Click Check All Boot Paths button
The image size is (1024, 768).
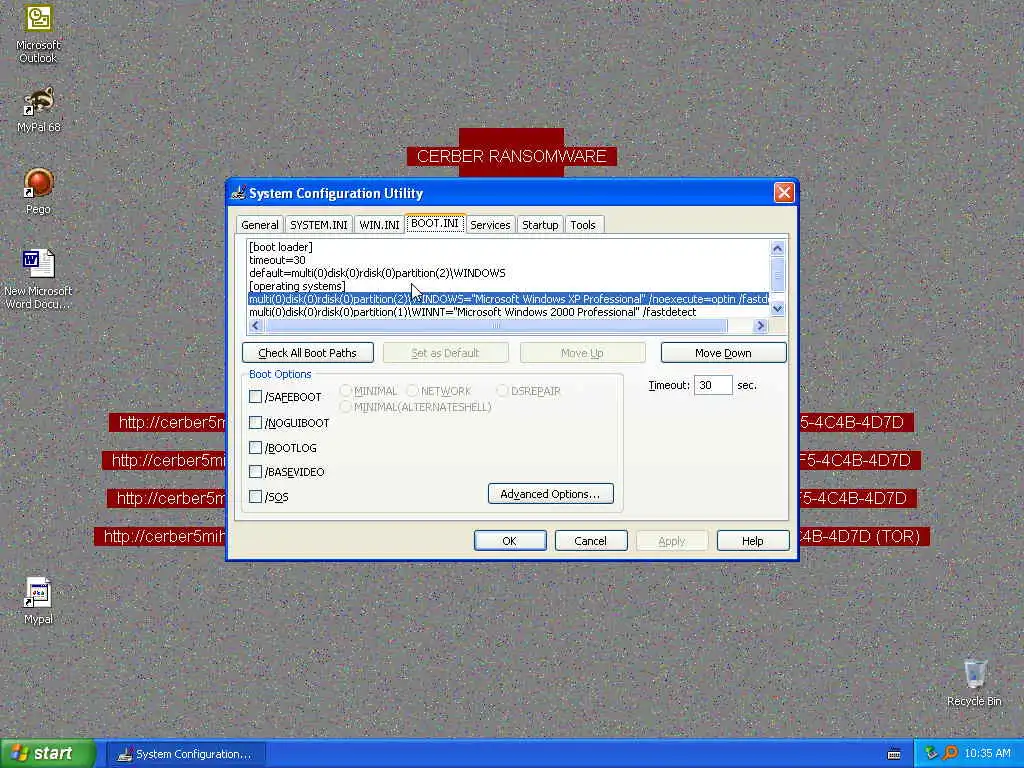[x=308, y=353]
